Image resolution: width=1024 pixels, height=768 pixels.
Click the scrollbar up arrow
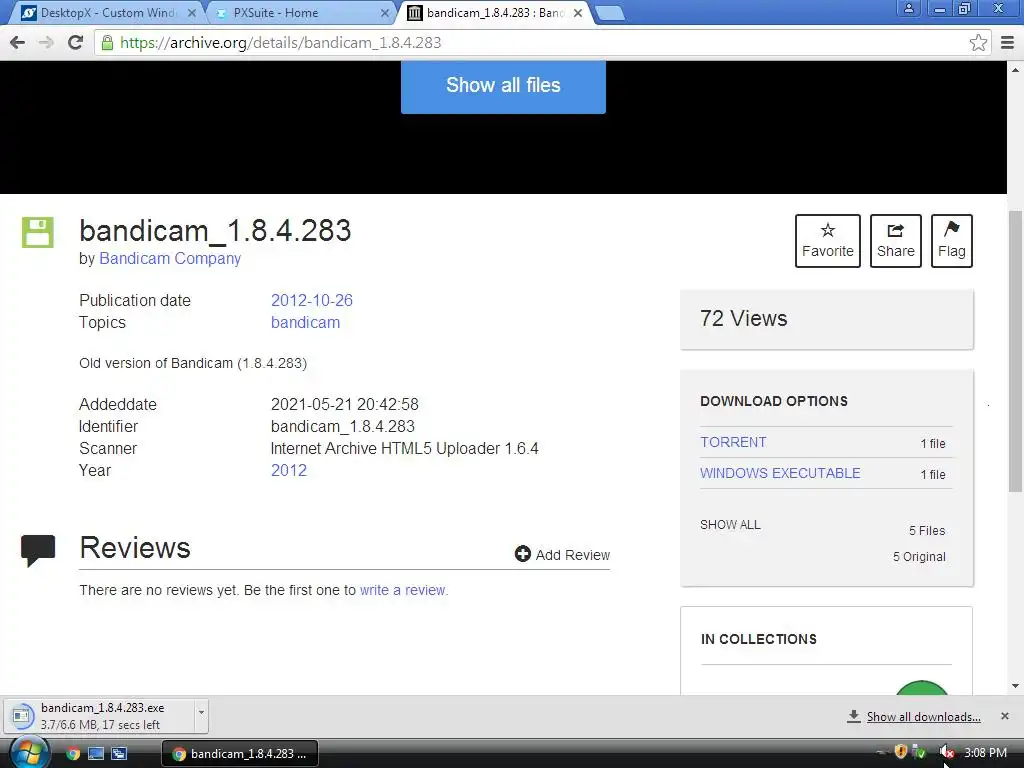[1016, 69]
